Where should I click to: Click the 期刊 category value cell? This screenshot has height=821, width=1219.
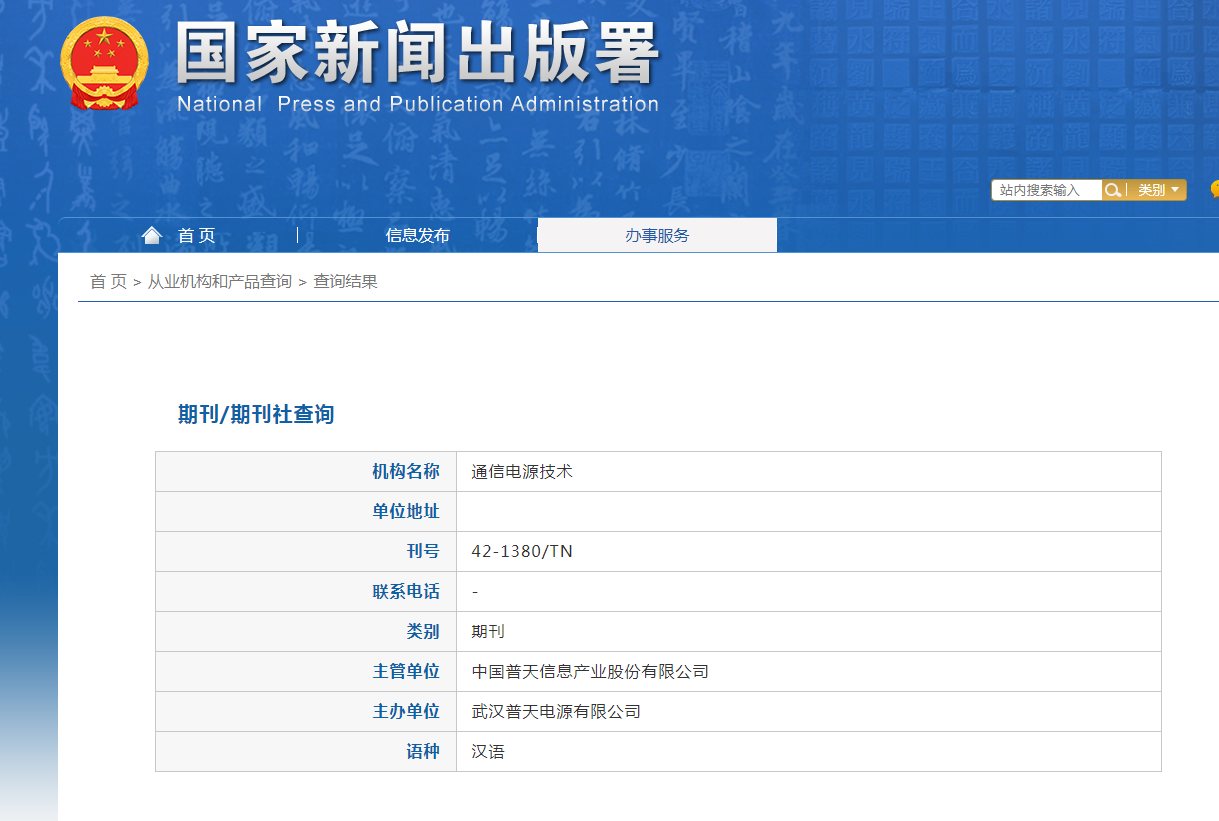488,631
